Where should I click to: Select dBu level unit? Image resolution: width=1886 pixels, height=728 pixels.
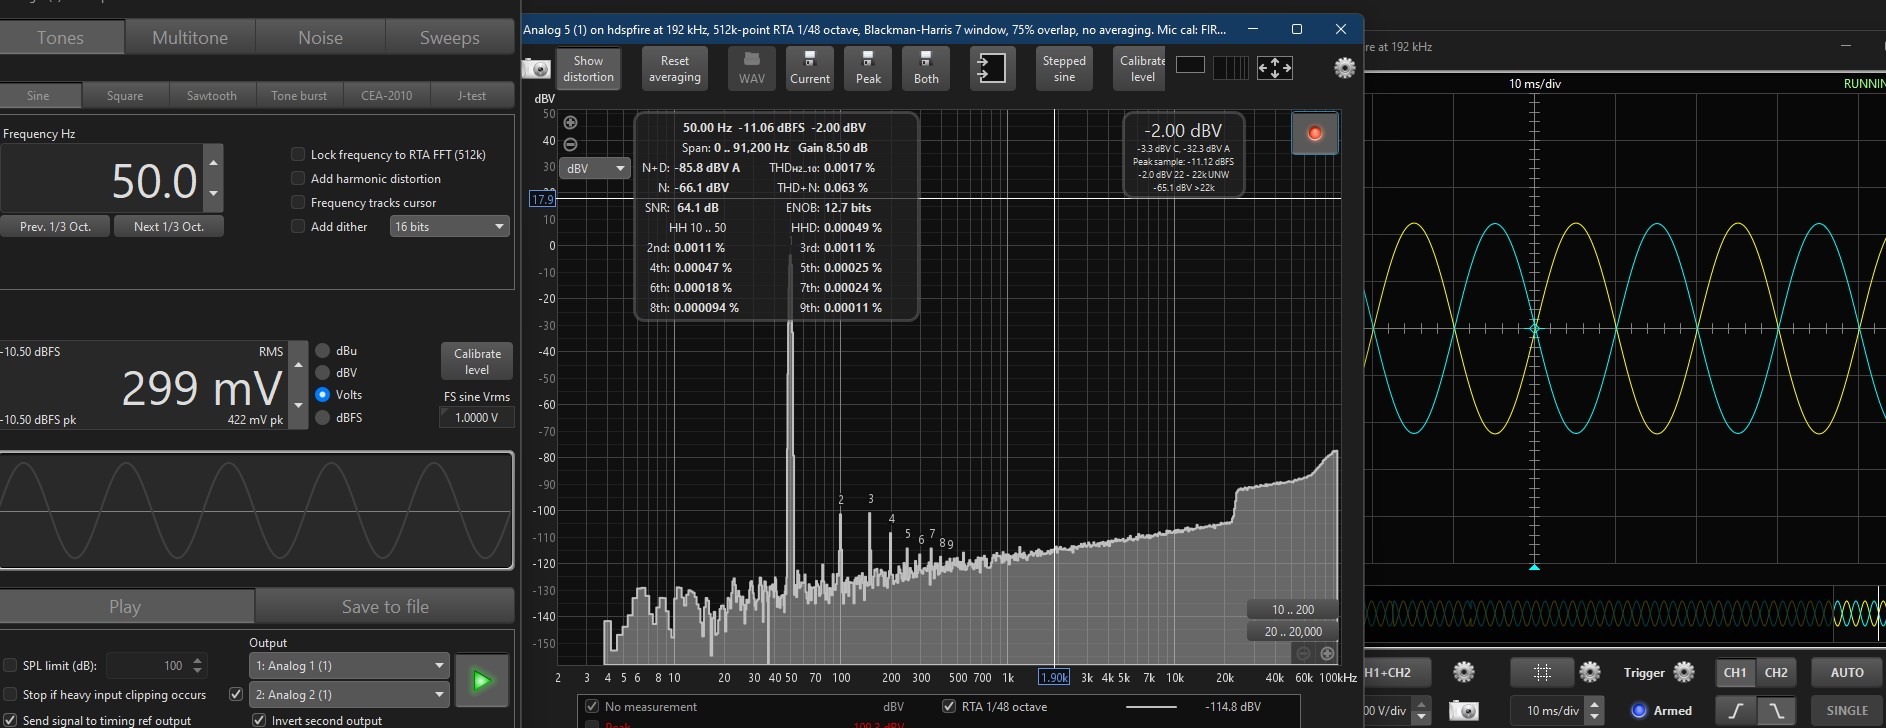pyautogui.click(x=323, y=351)
